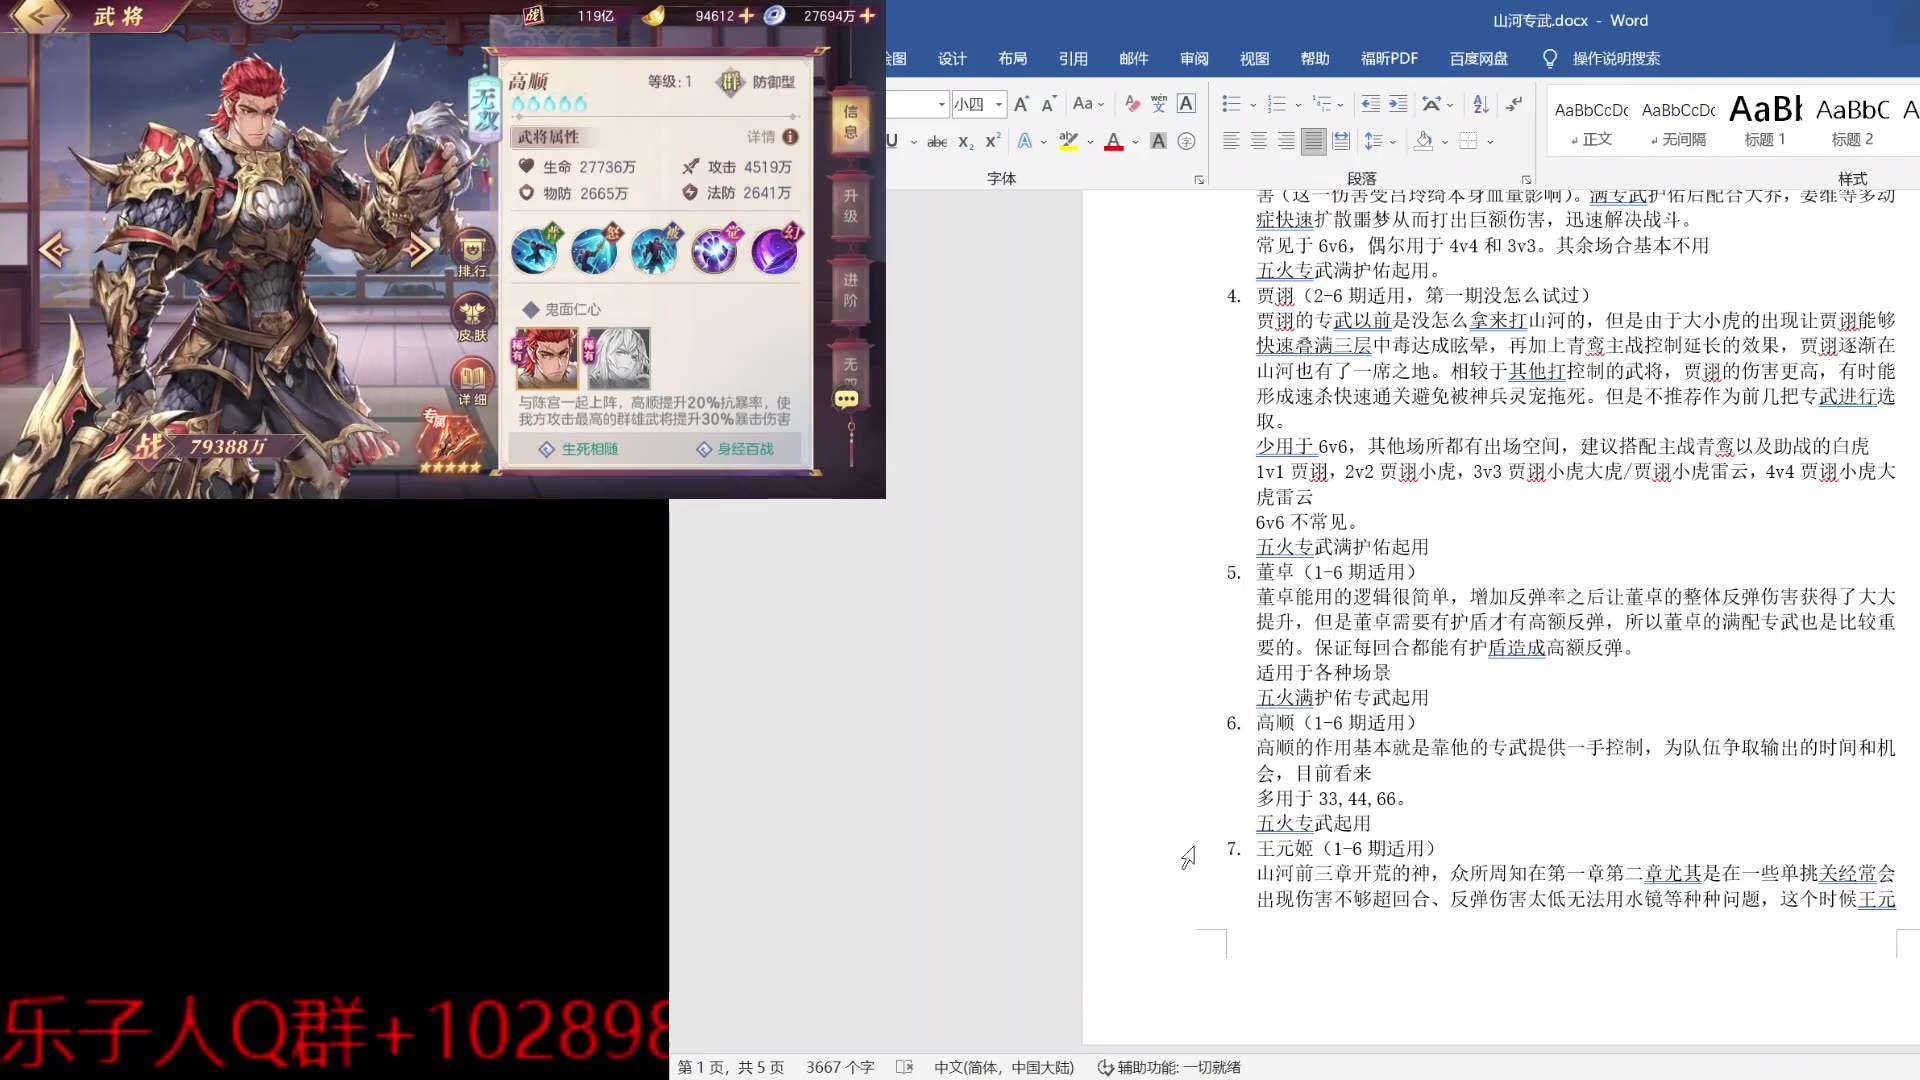Screen dimensions: 1920x1080
Task: Expand borders dropdown arrow
Action: [x=1490, y=142]
